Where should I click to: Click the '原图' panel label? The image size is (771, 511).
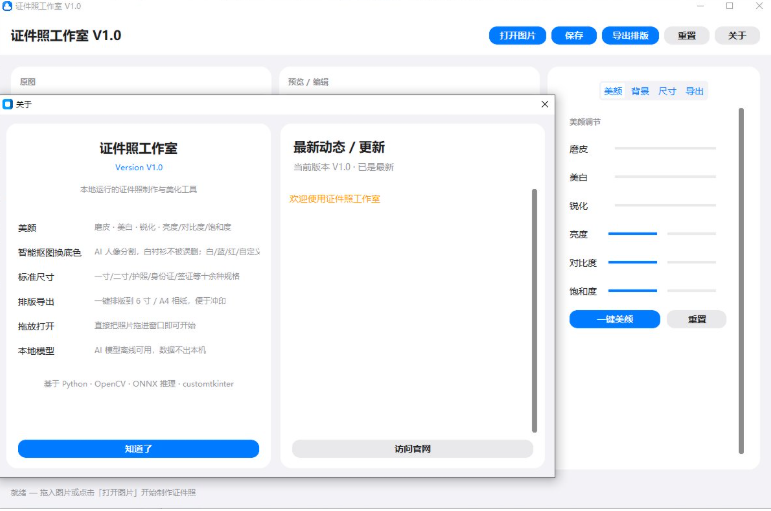point(28,82)
